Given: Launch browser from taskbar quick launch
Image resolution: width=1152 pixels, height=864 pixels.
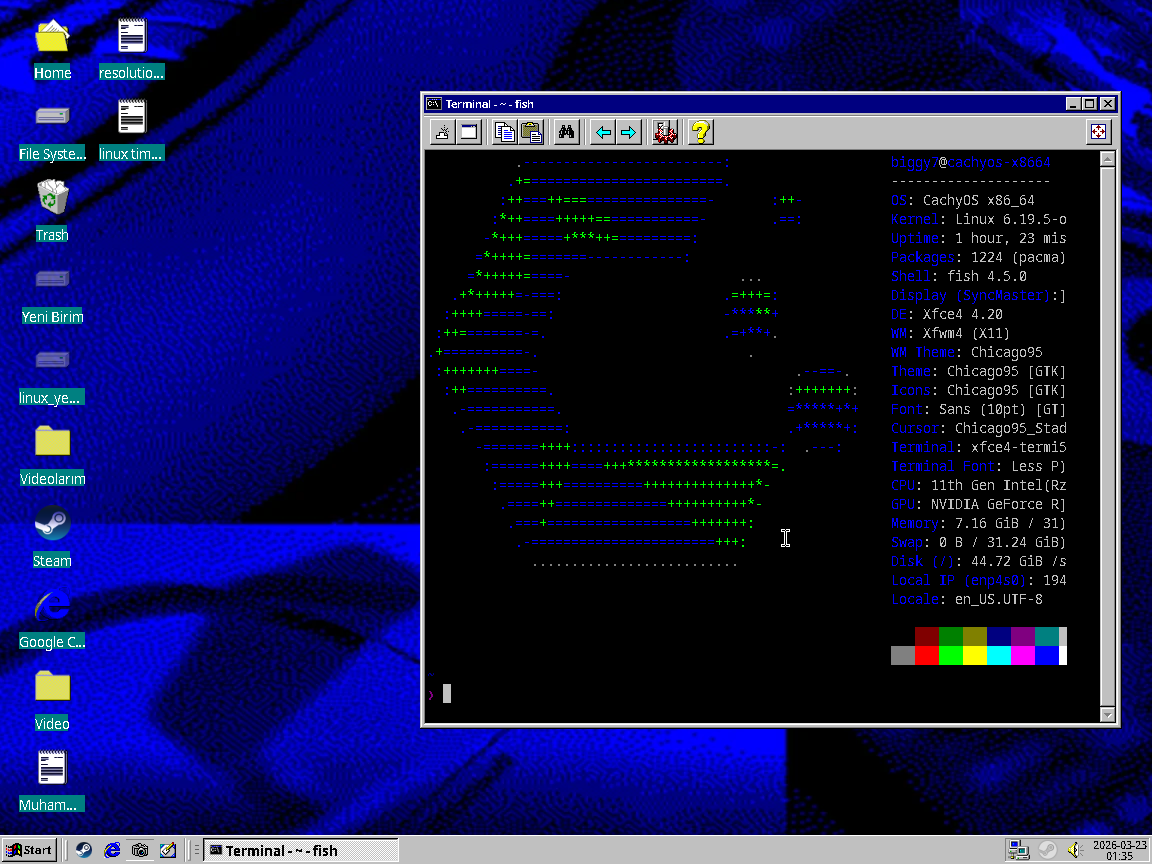Looking at the screenshot, I should pyautogui.click(x=112, y=850).
